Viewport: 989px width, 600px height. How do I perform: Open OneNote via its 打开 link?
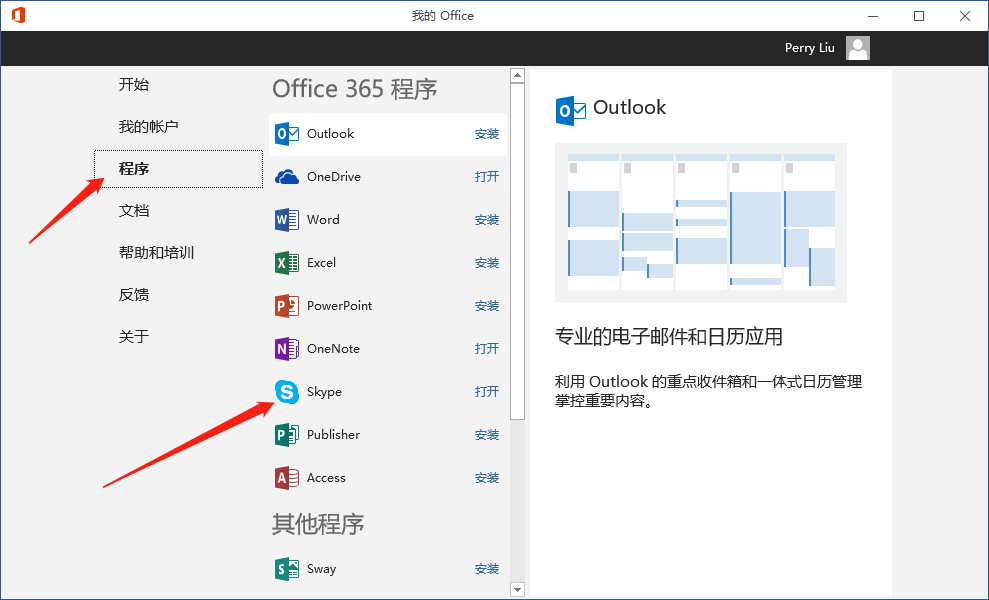click(487, 348)
